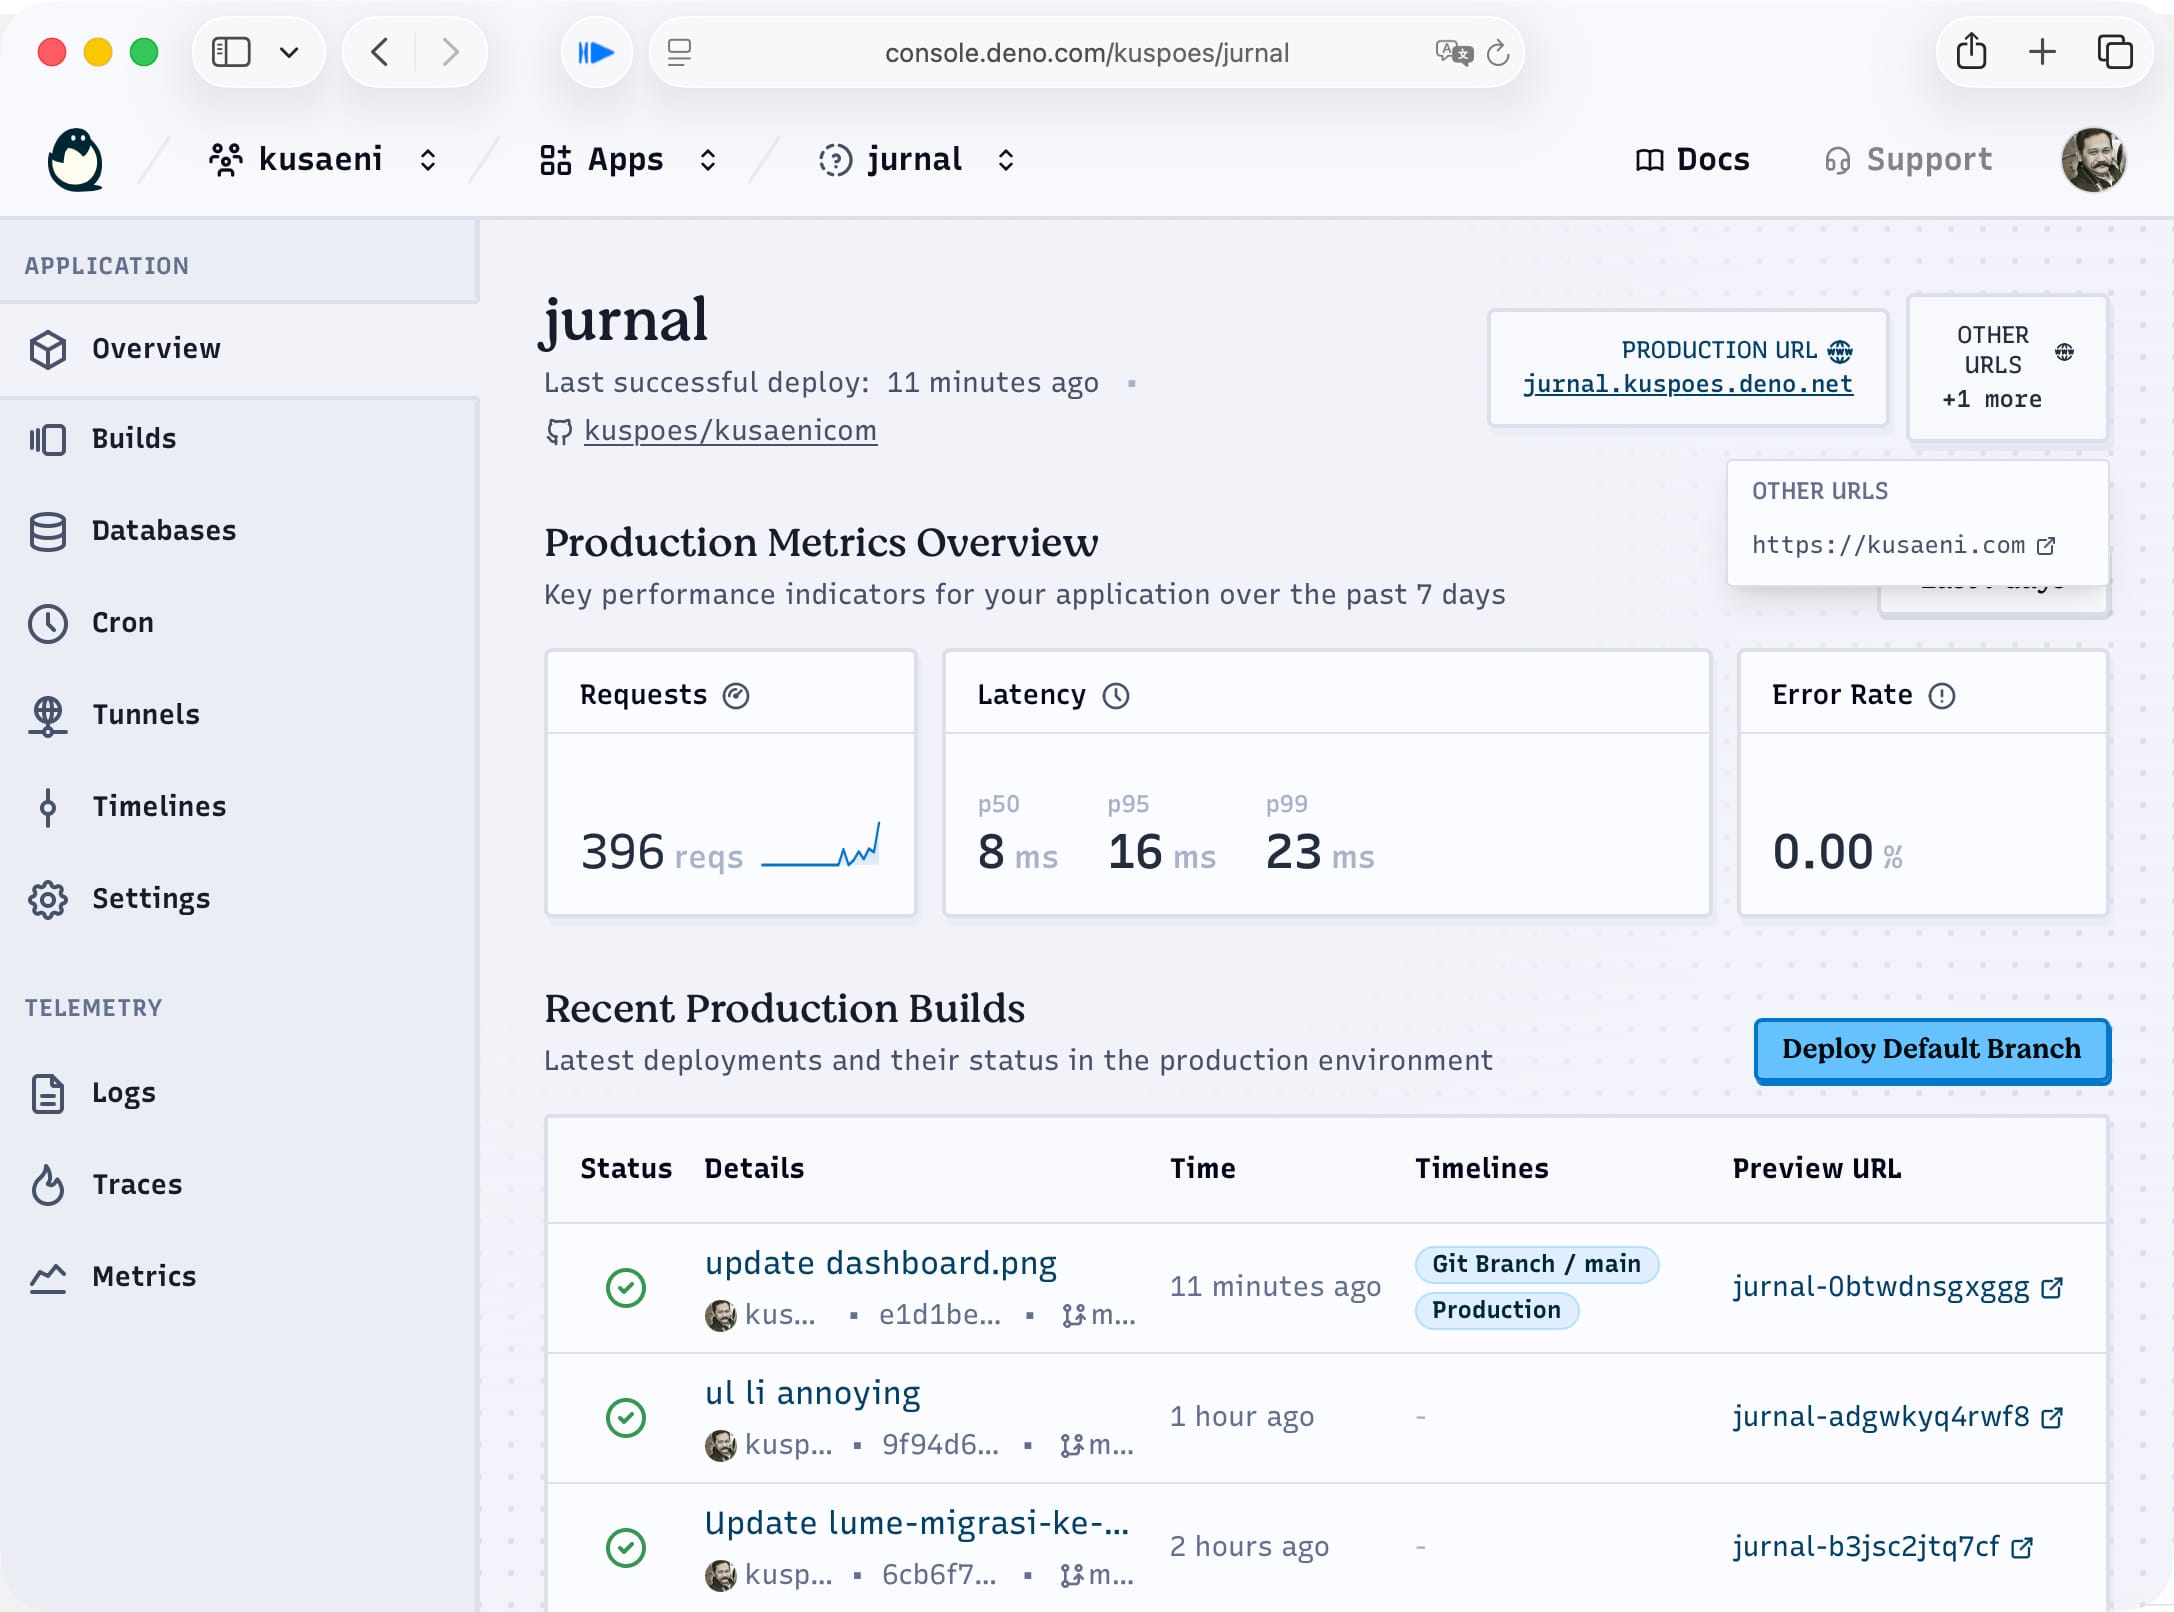
Task: Click success status icon for Update lume-migrasi-ke
Action: point(626,1548)
